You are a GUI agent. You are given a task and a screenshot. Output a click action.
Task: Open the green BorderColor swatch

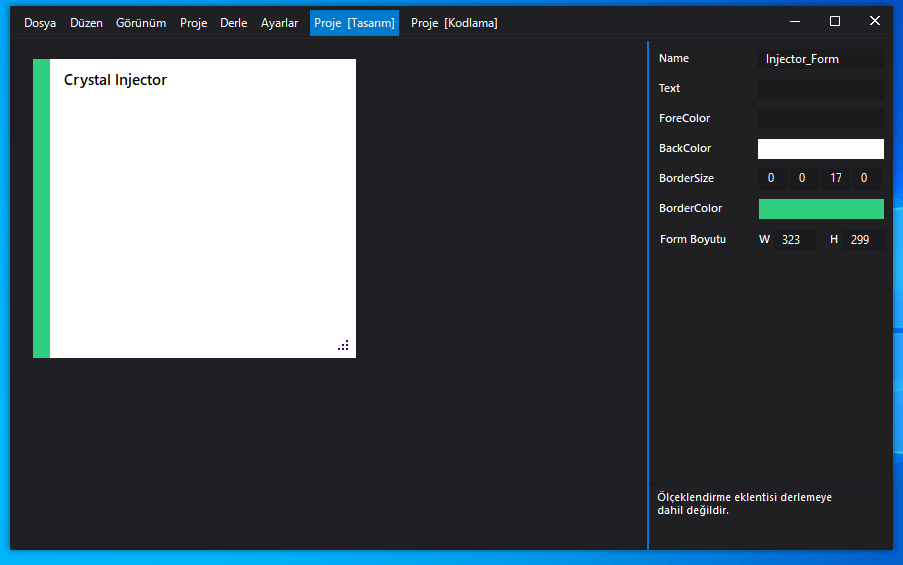tap(821, 208)
